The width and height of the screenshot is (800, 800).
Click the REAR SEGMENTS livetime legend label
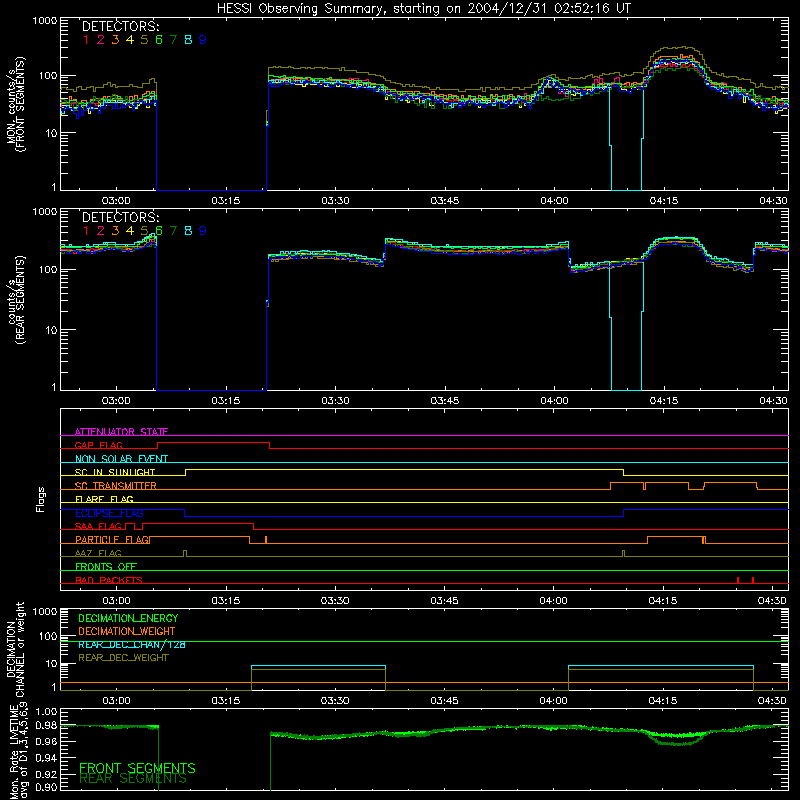133,779
